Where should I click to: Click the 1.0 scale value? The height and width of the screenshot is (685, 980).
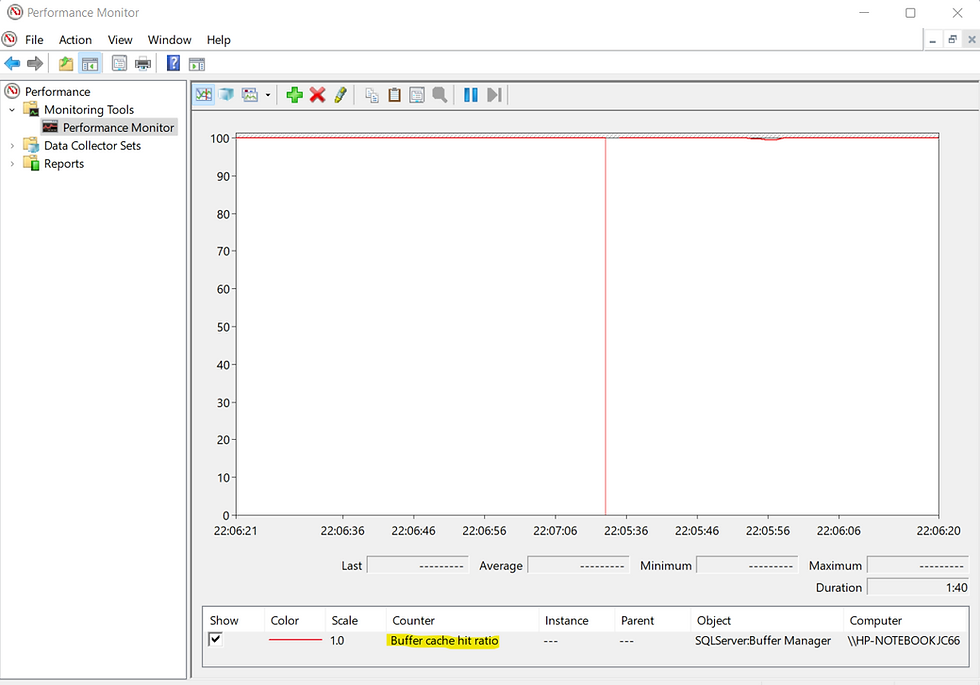coord(337,641)
